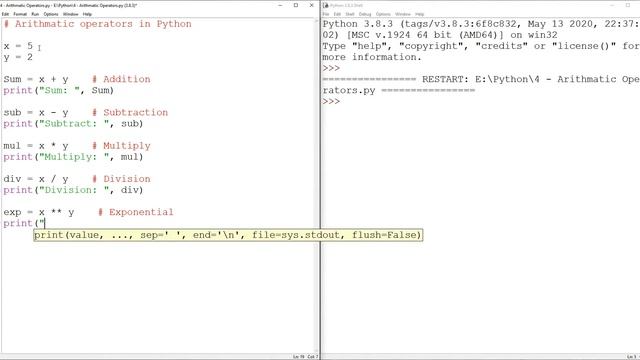Open the Help menu in the Python Shell window
640x360 pixels.
pyautogui.click(x=420, y=14)
